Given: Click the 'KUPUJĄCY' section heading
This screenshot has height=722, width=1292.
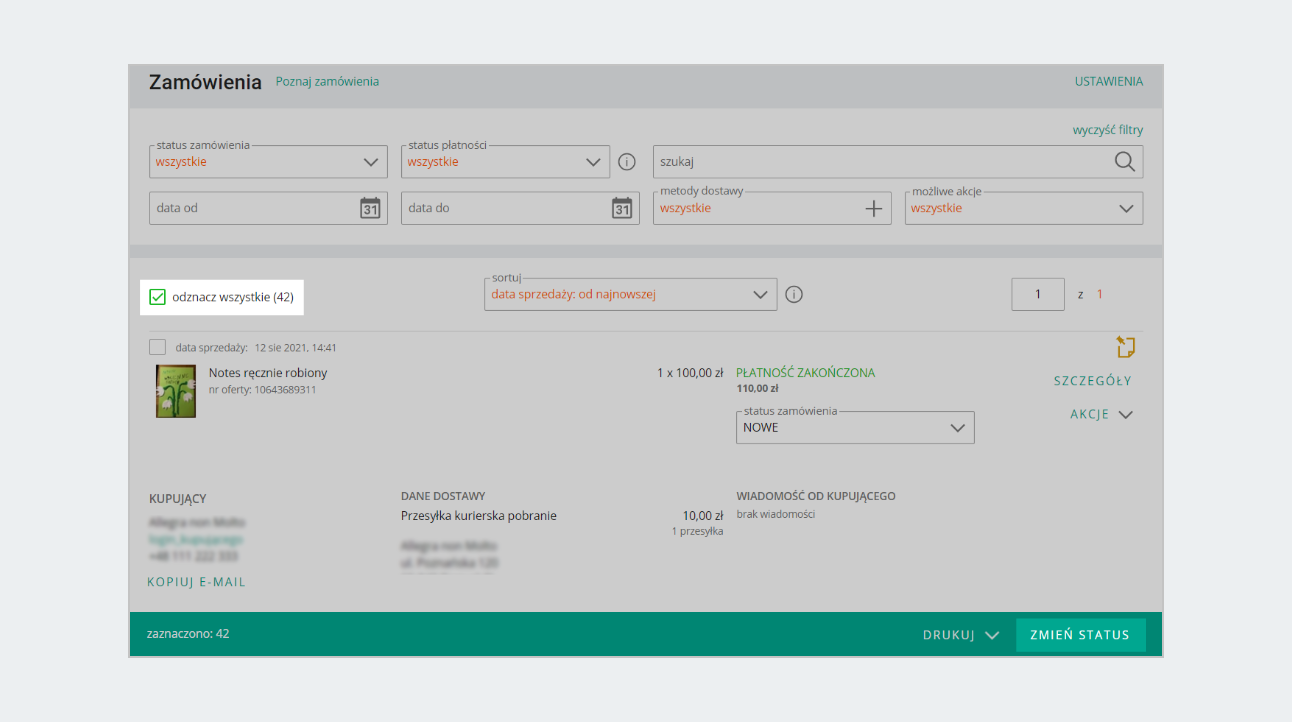Looking at the screenshot, I should coord(178,499).
